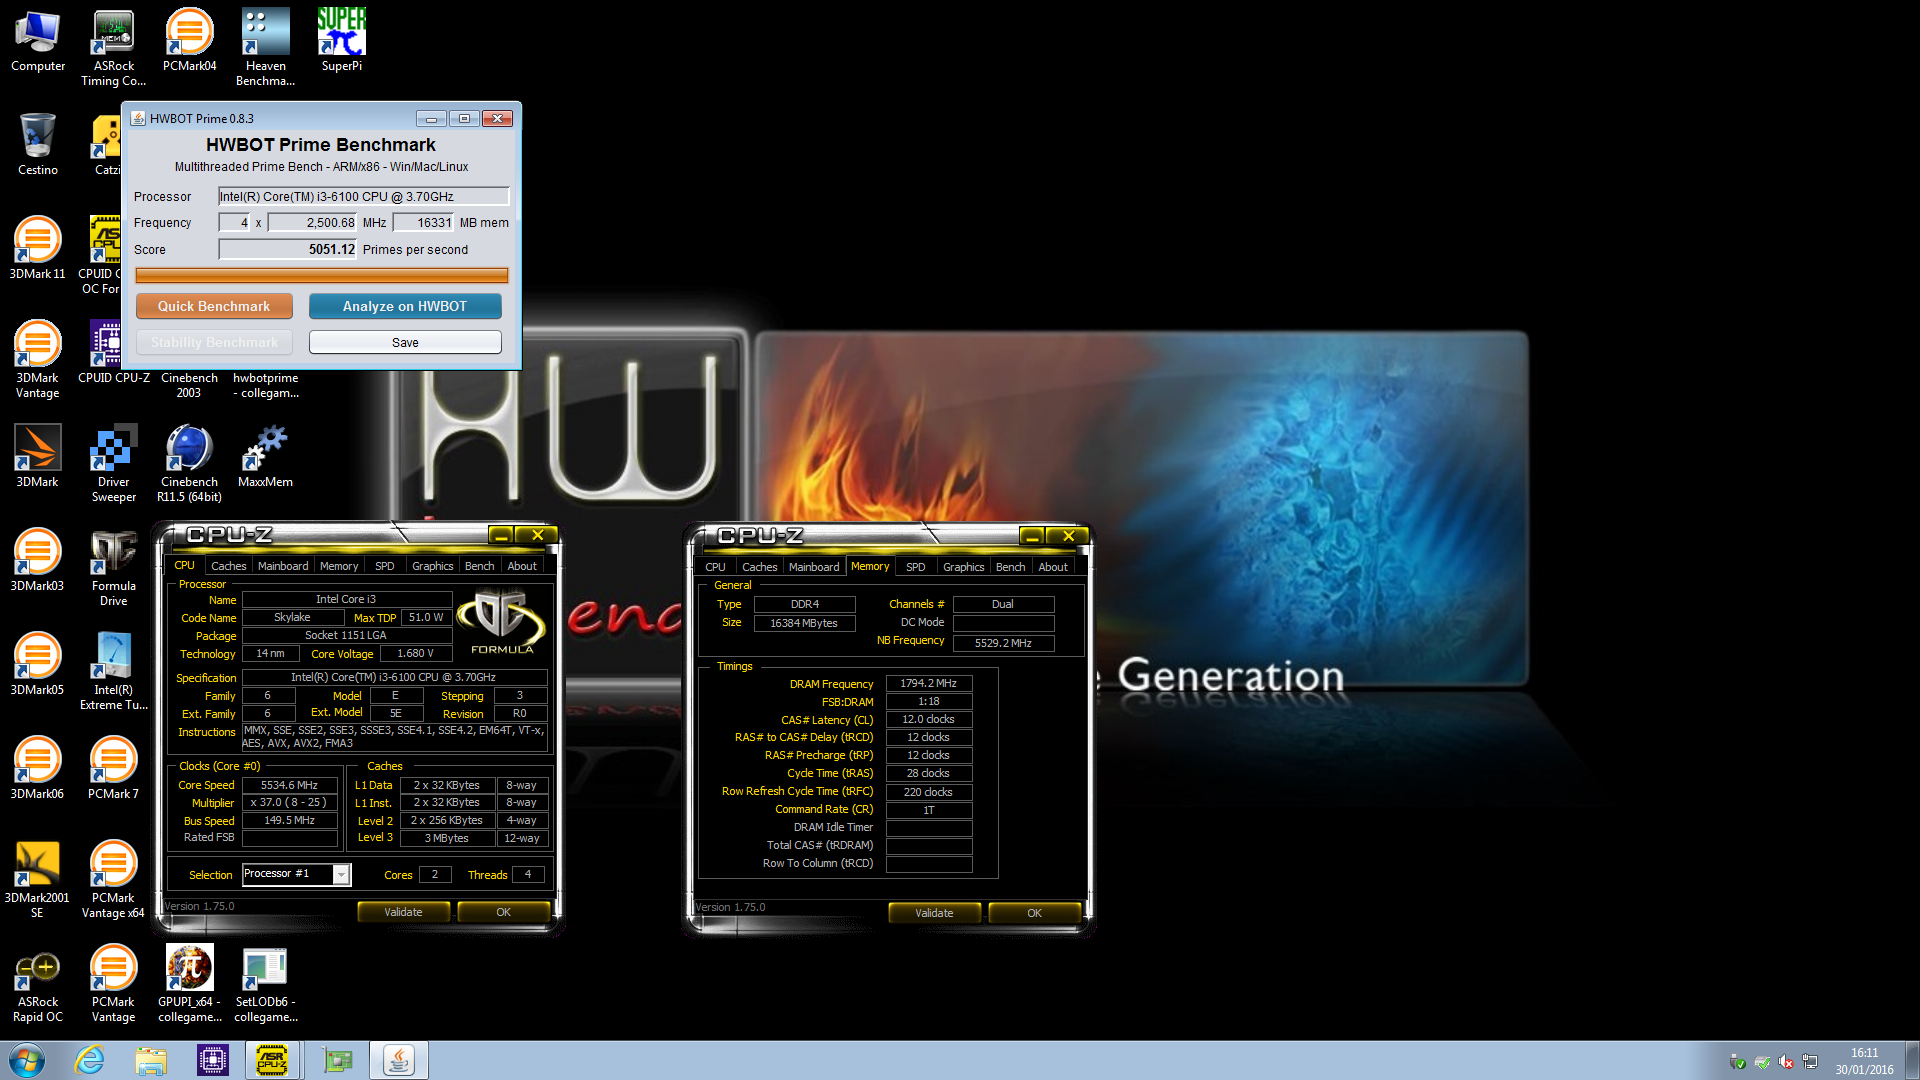The width and height of the screenshot is (1920, 1080).
Task: Click DRAM Frequency value 1794.2 MHz
Action: 929,684
